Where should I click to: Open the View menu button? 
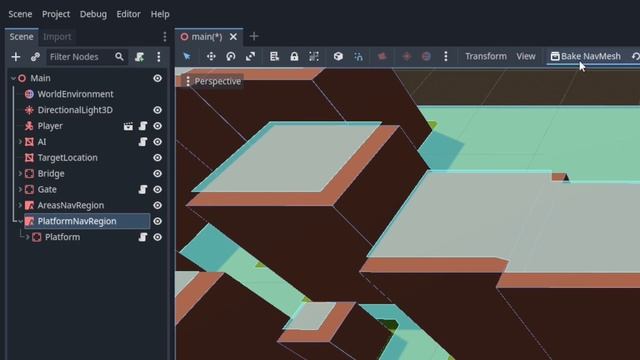[526, 56]
